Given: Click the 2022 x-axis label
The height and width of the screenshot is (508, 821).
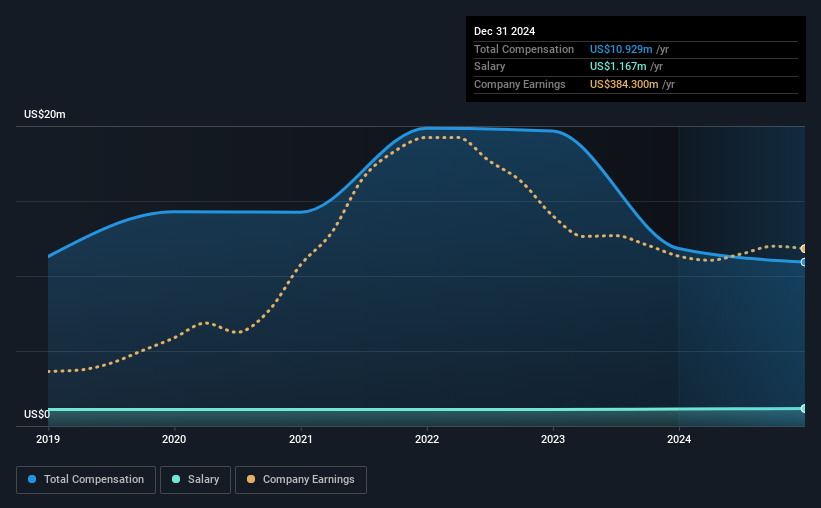Looking at the screenshot, I should click(x=427, y=439).
